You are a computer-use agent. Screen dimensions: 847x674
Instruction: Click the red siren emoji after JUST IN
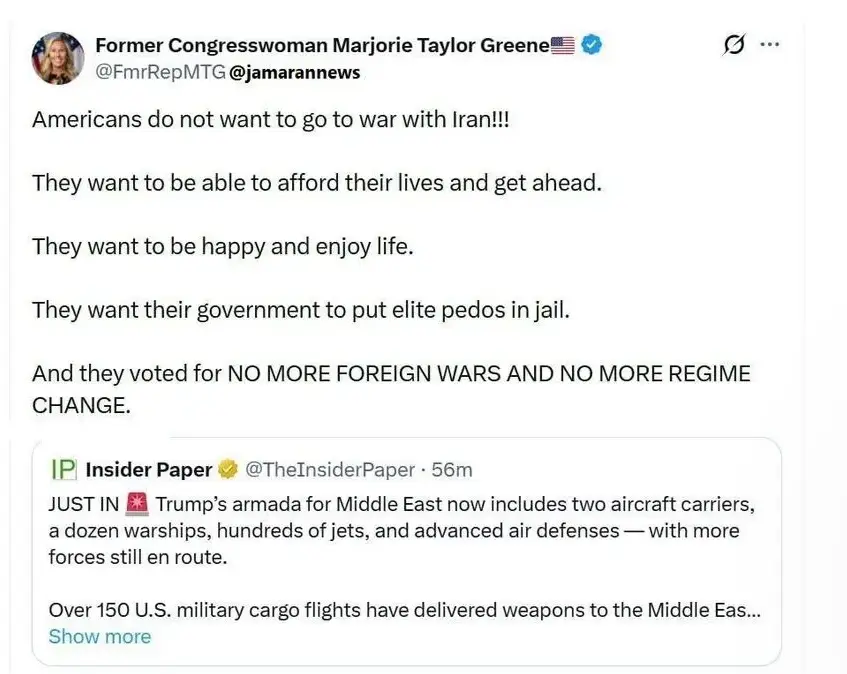click(137, 503)
